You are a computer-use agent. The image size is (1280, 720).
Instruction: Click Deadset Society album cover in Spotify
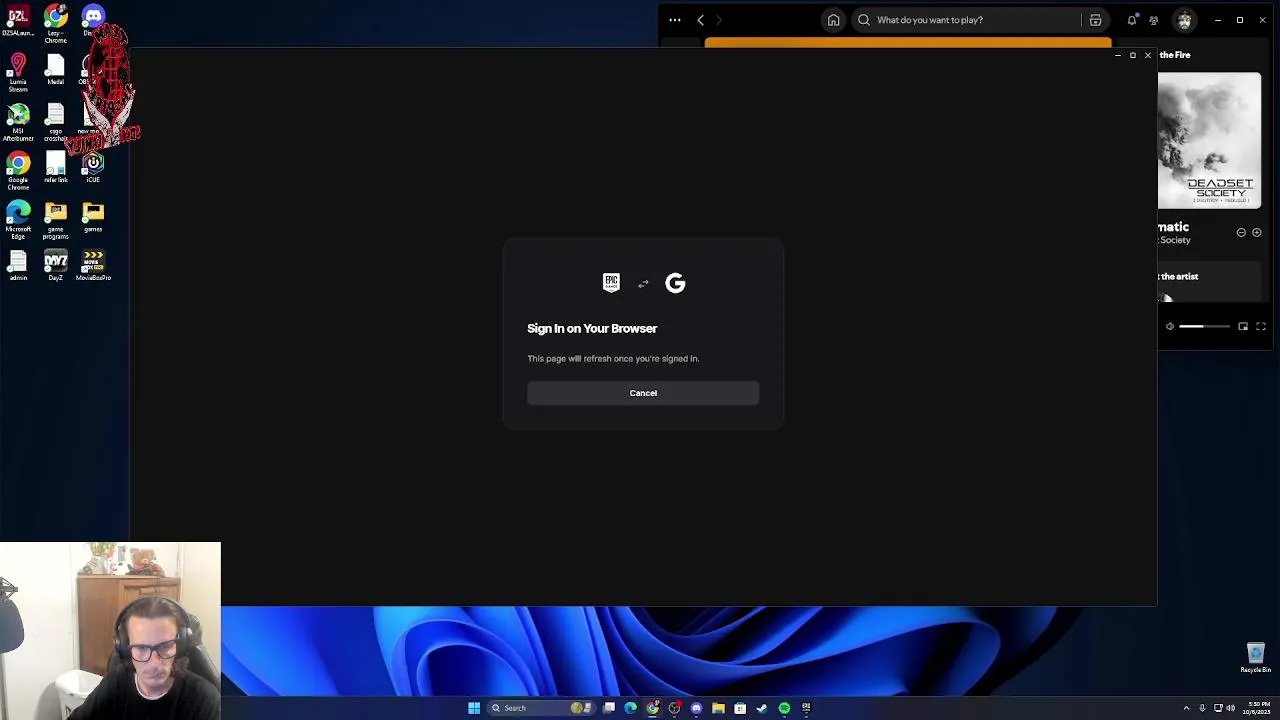[x=1210, y=140]
